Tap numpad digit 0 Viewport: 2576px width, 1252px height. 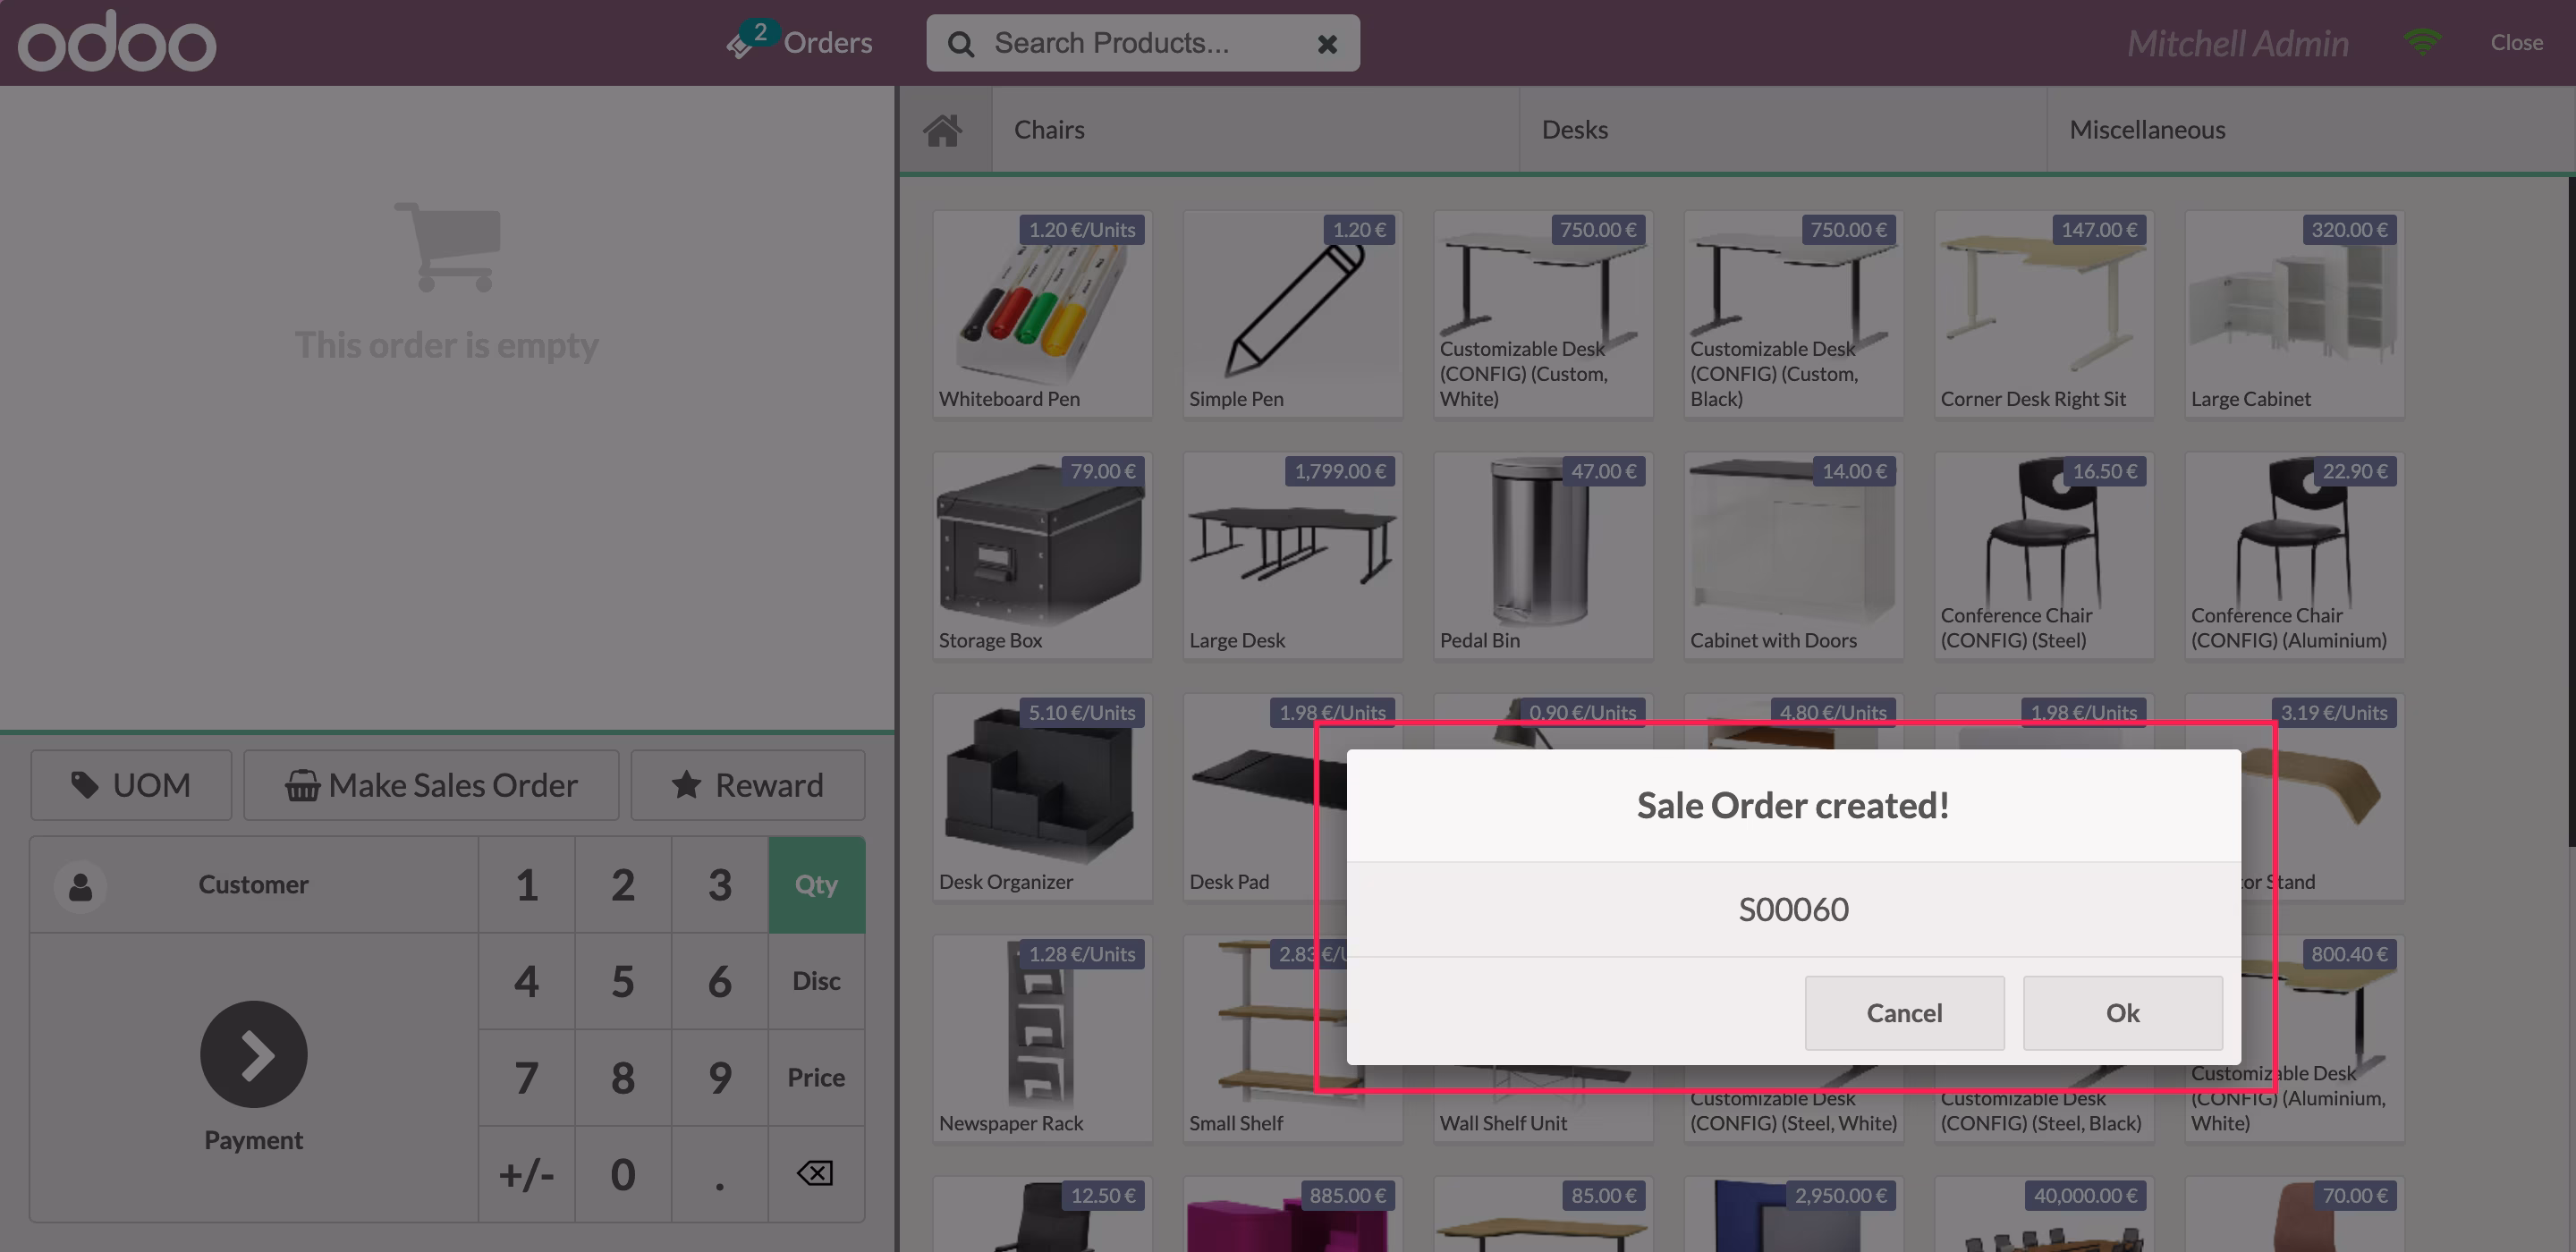tap(623, 1174)
